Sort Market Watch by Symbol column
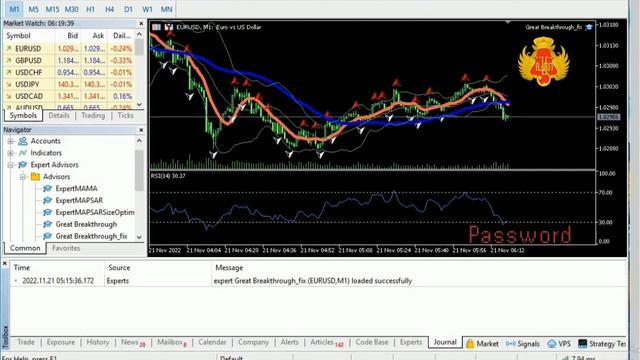 pyautogui.click(x=18, y=36)
